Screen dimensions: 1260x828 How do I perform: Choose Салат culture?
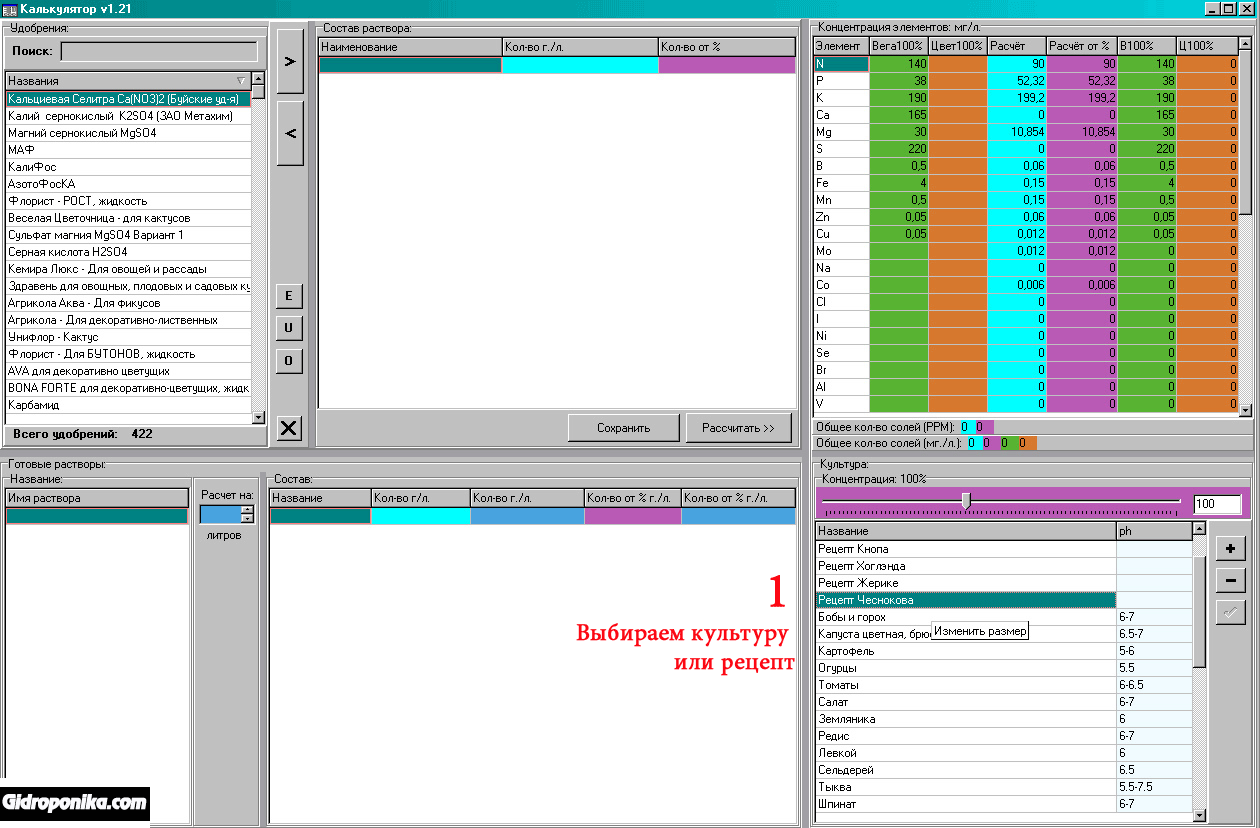tap(966, 702)
